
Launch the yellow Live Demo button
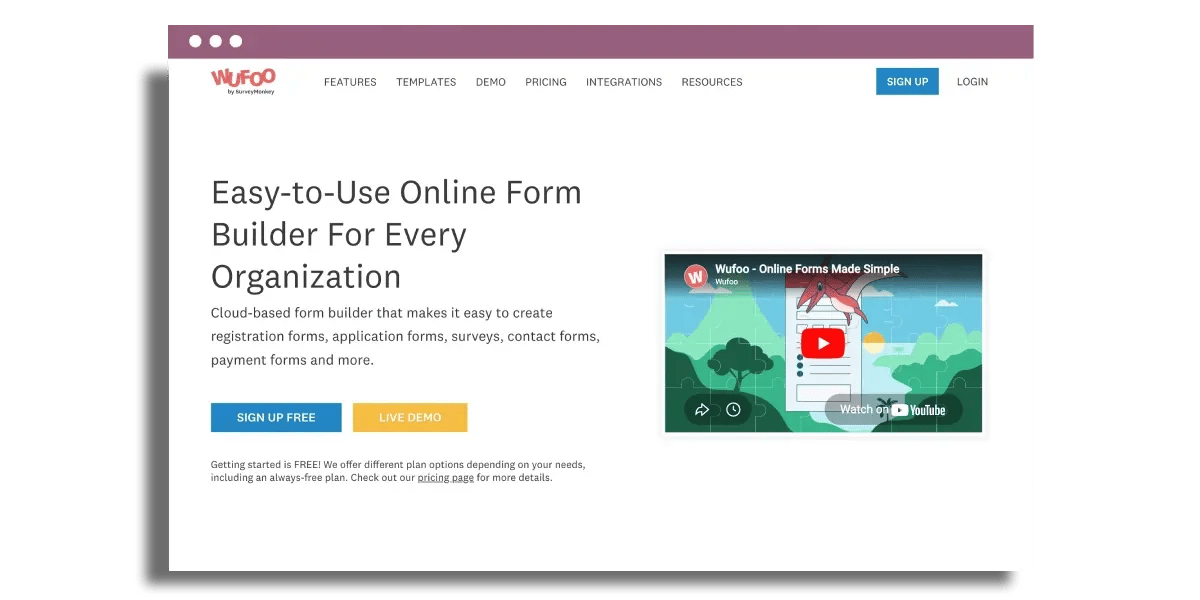[410, 417]
